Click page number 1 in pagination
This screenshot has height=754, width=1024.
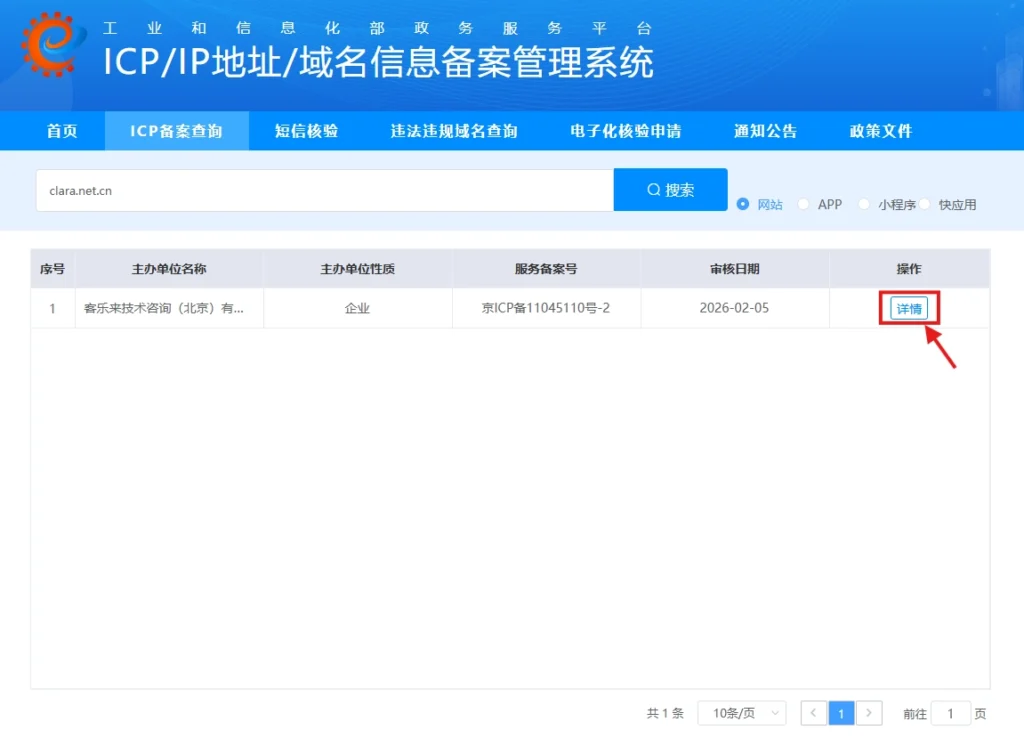pos(841,713)
